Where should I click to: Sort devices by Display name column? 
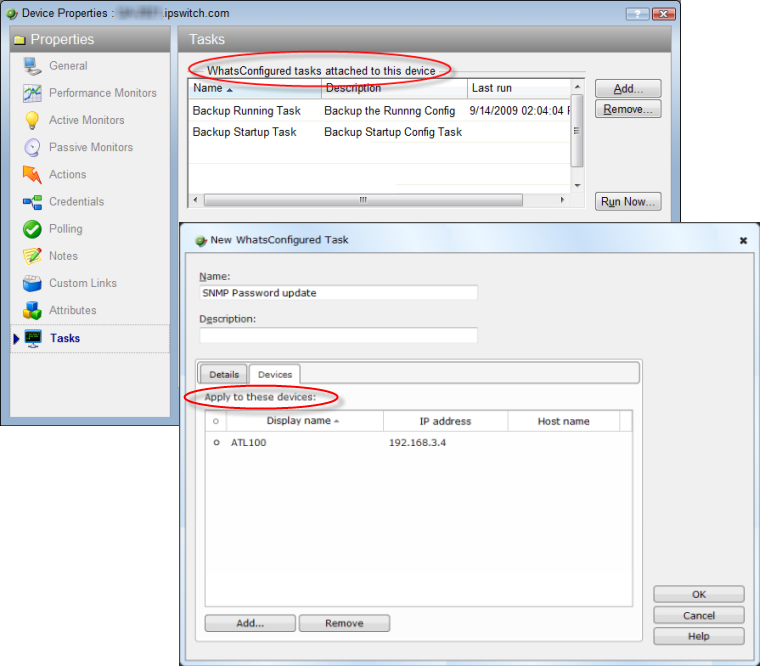coord(305,421)
